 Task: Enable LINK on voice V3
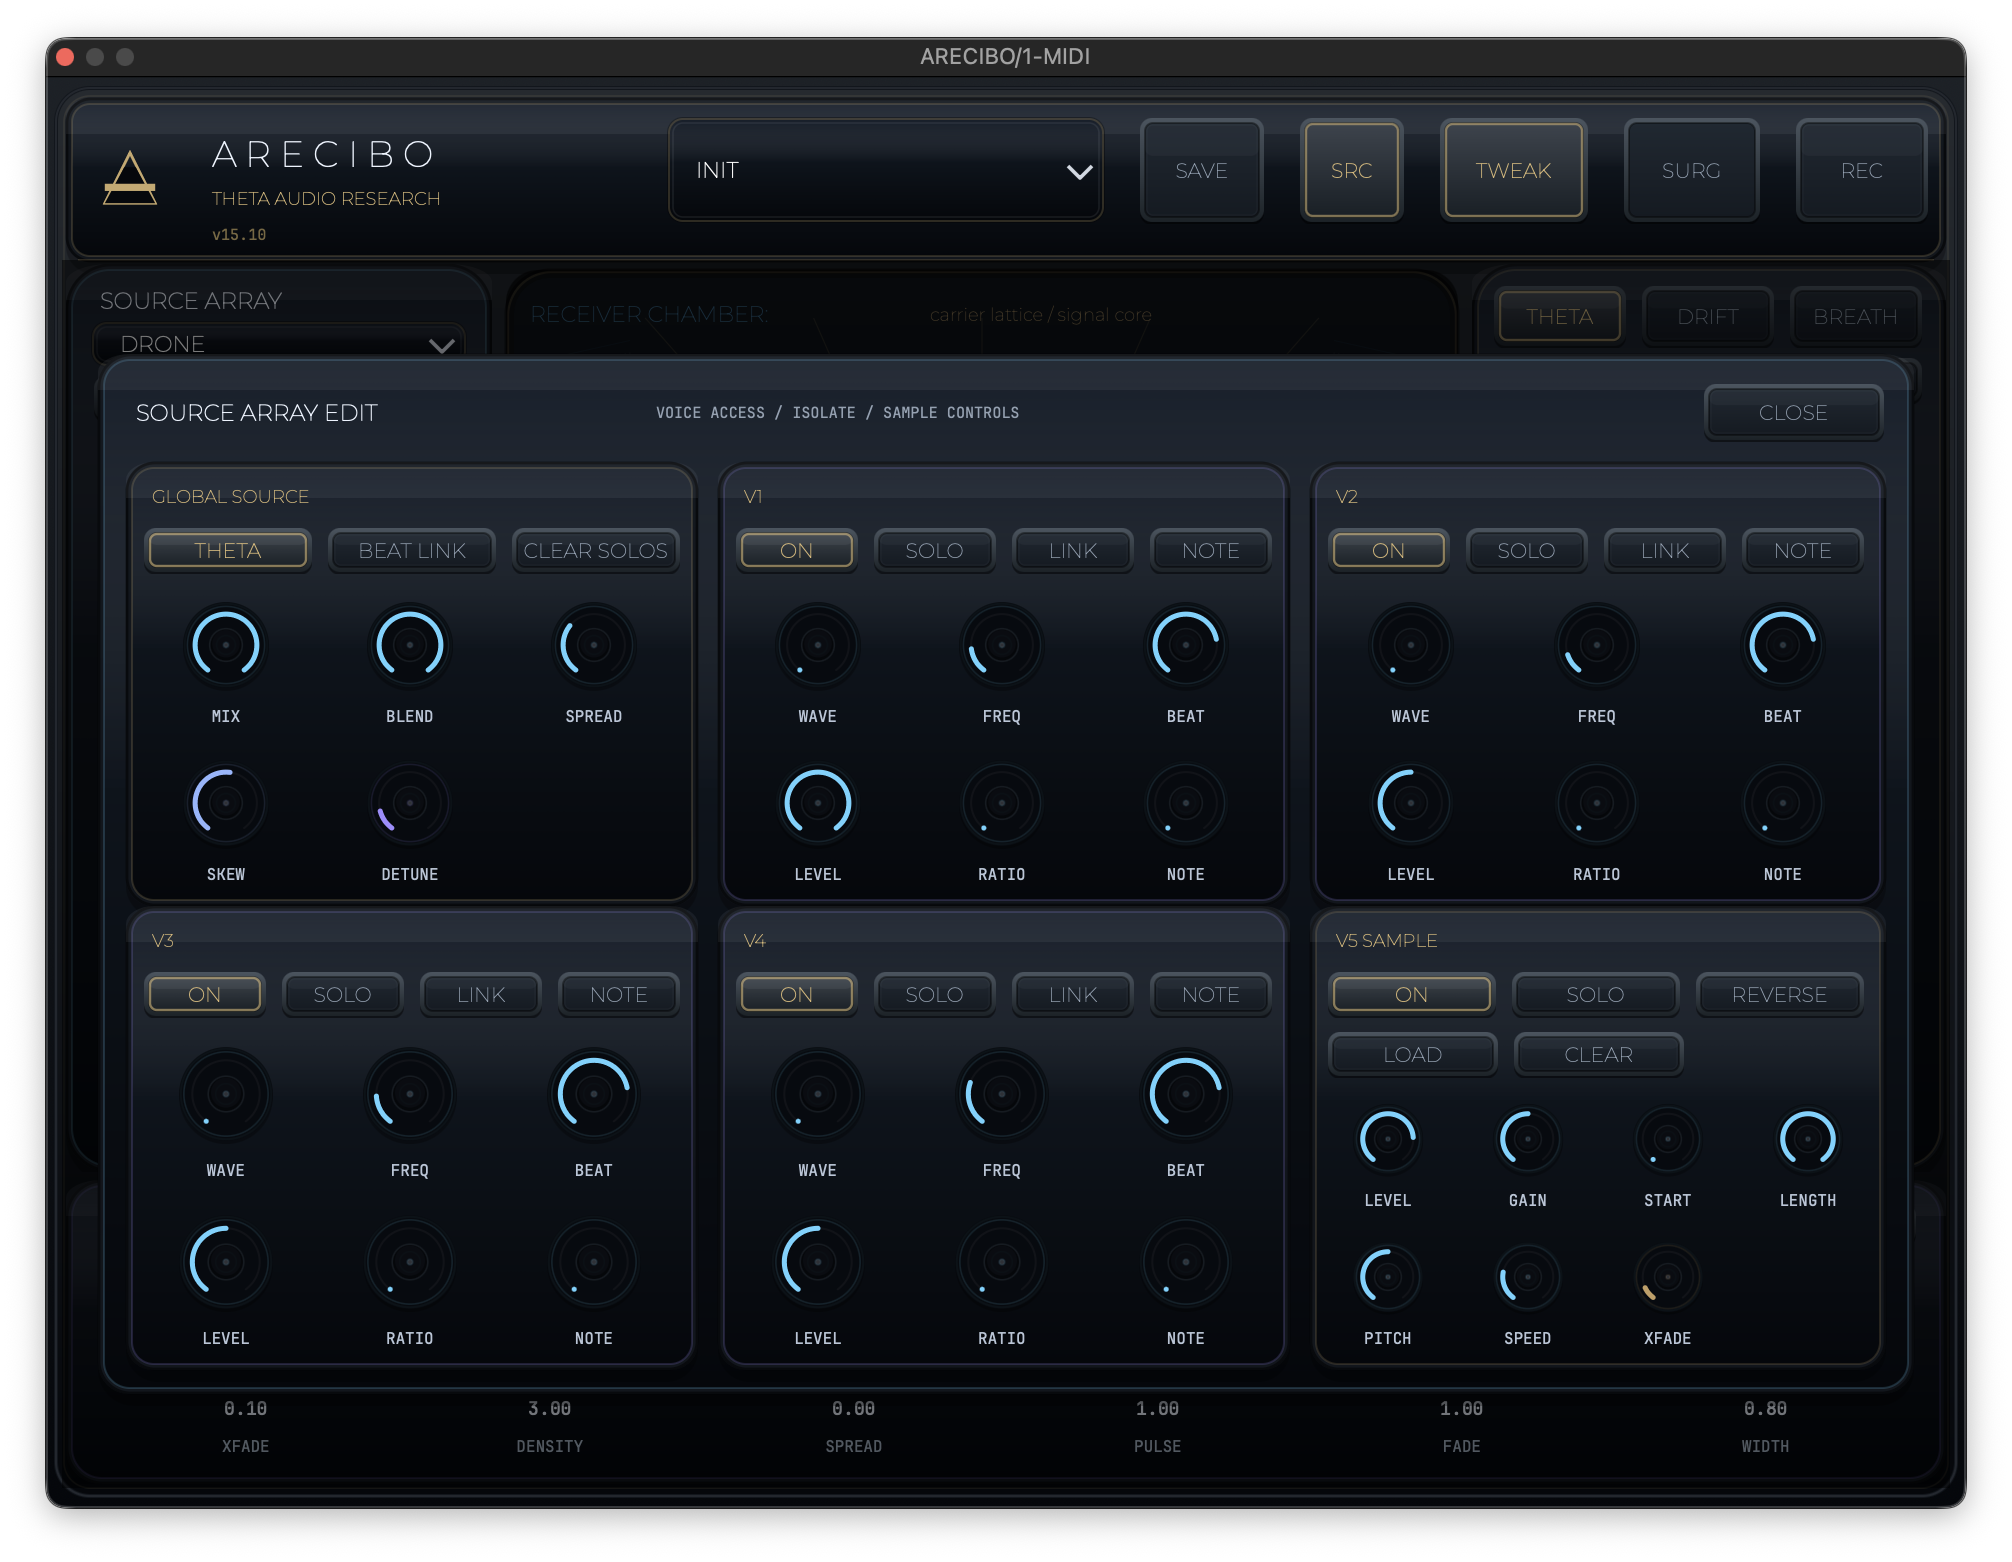point(481,995)
